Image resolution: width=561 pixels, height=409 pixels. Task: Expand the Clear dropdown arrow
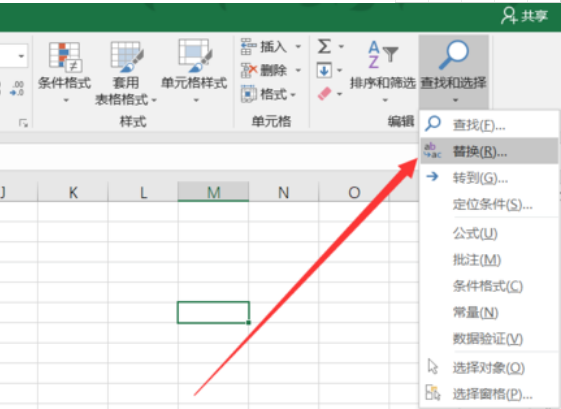[x=340, y=94]
